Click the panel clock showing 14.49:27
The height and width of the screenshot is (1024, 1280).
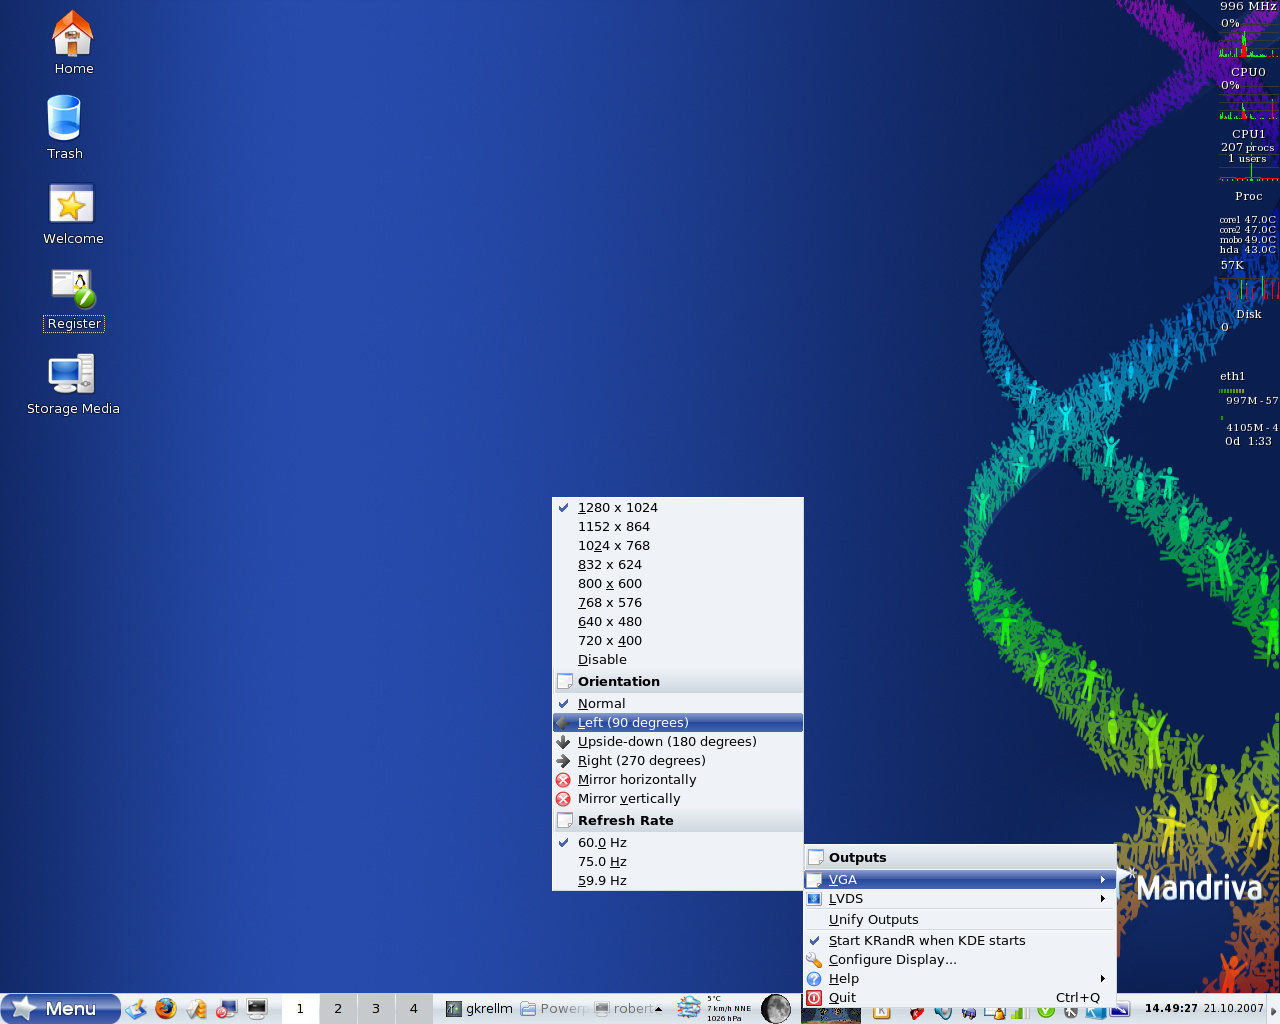(1171, 1008)
